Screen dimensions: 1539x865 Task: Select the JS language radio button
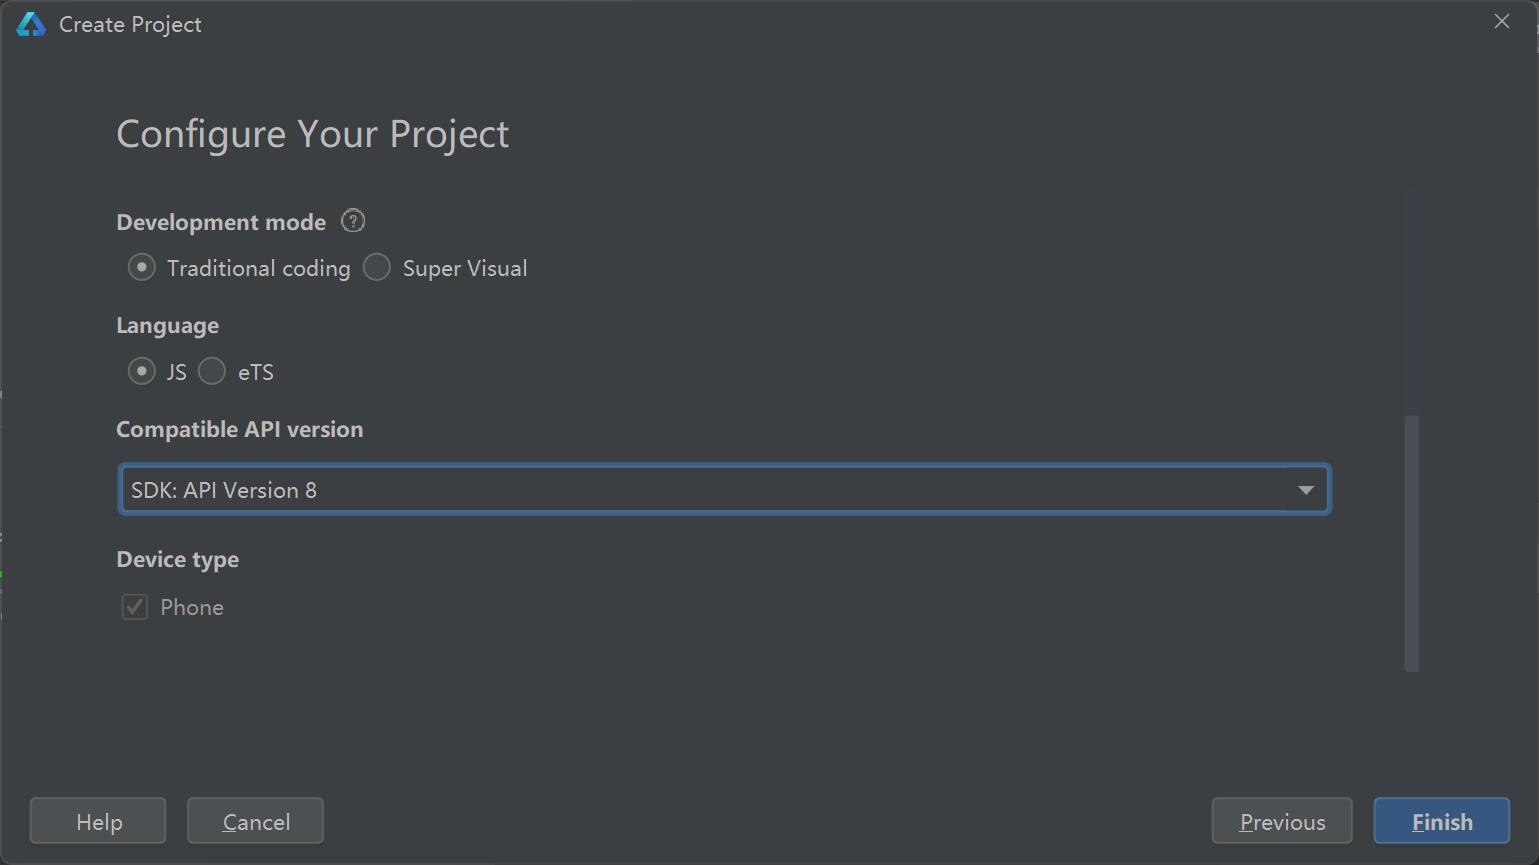tap(142, 372)
